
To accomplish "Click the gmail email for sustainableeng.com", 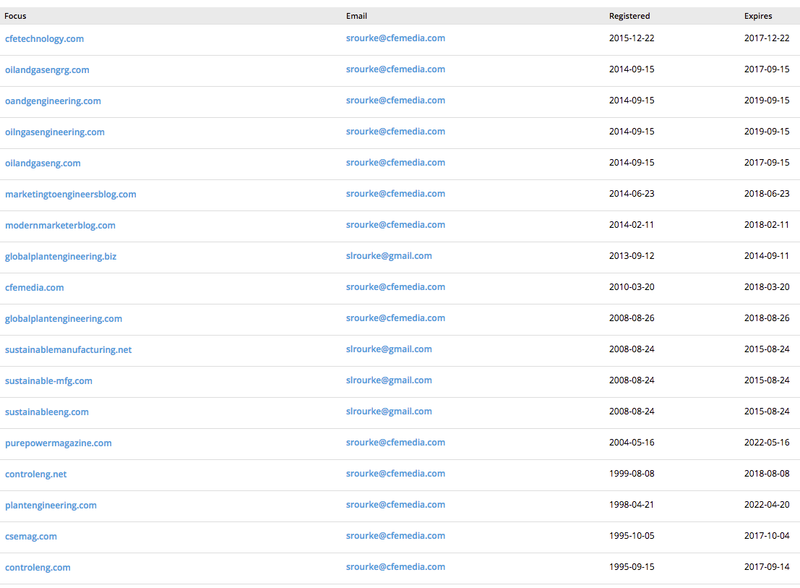I will (x=389, y=412).
